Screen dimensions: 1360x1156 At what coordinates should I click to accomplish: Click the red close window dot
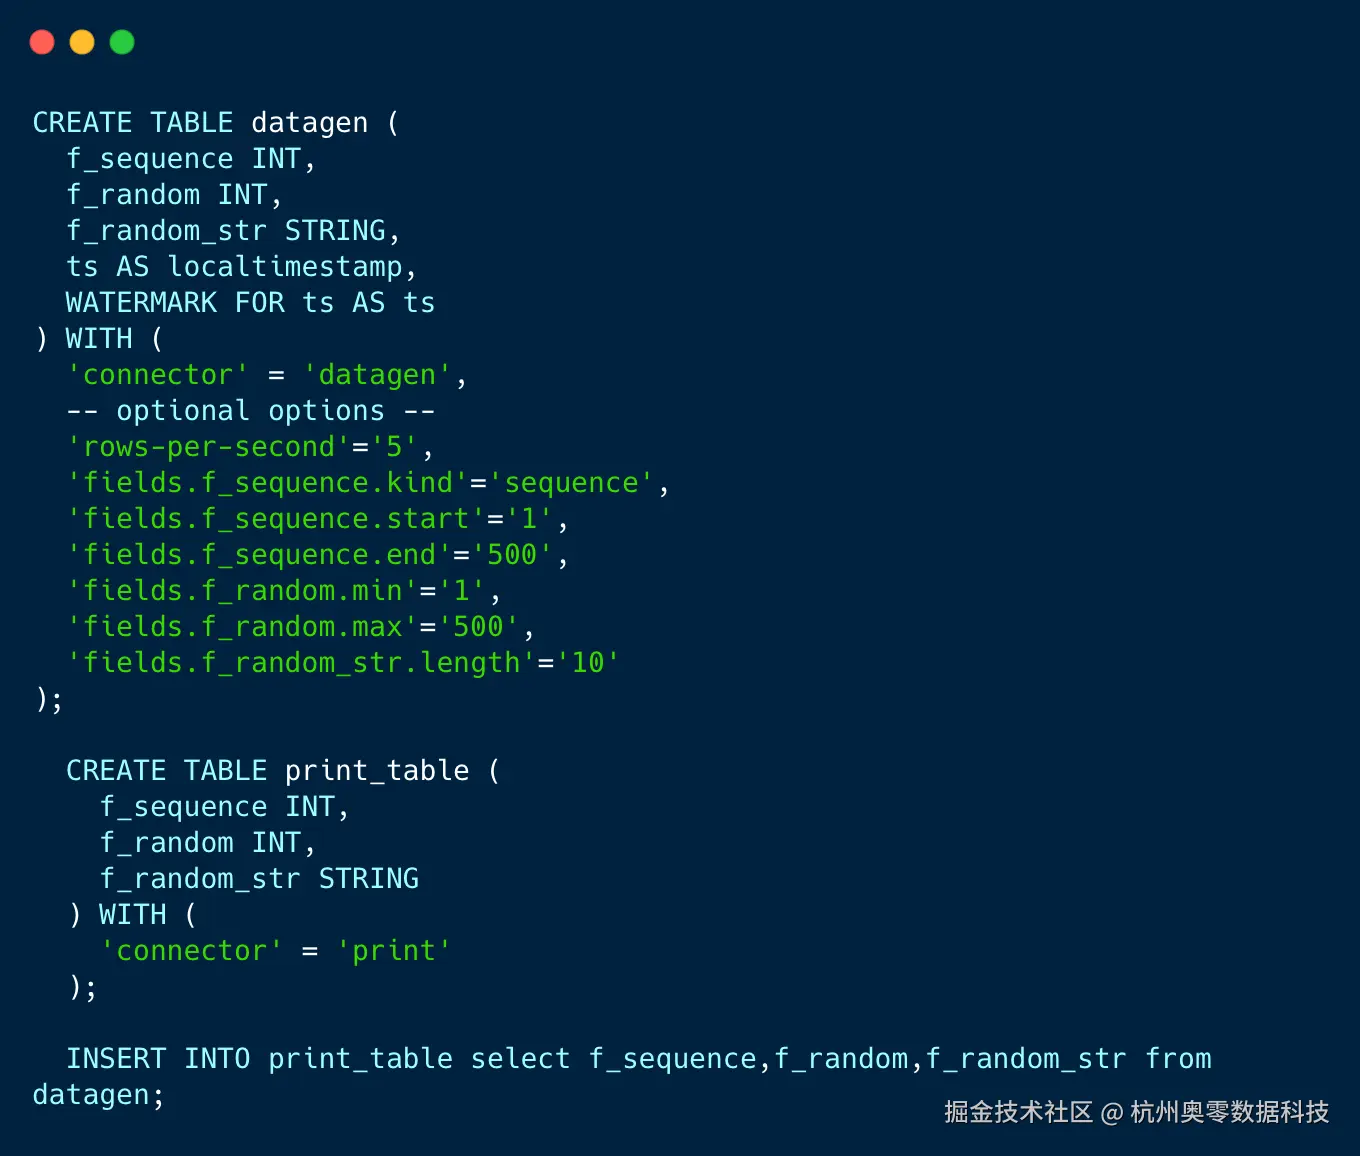pos(42,42)
